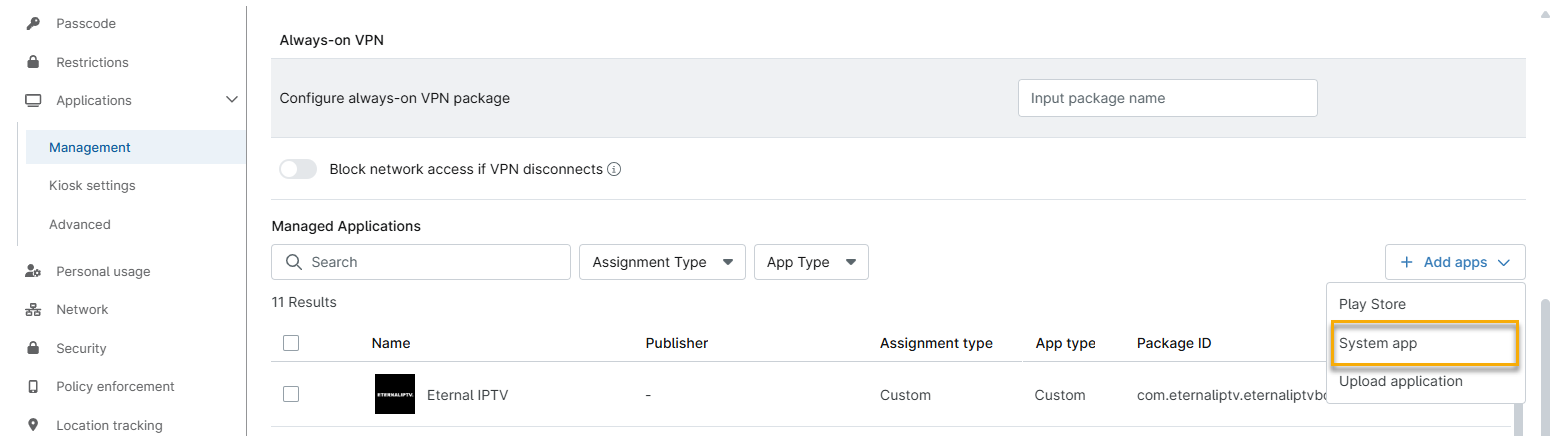Click the Restrictions lock icon
This screenshot has width=1561, height=436.
[x=33, y=62]
